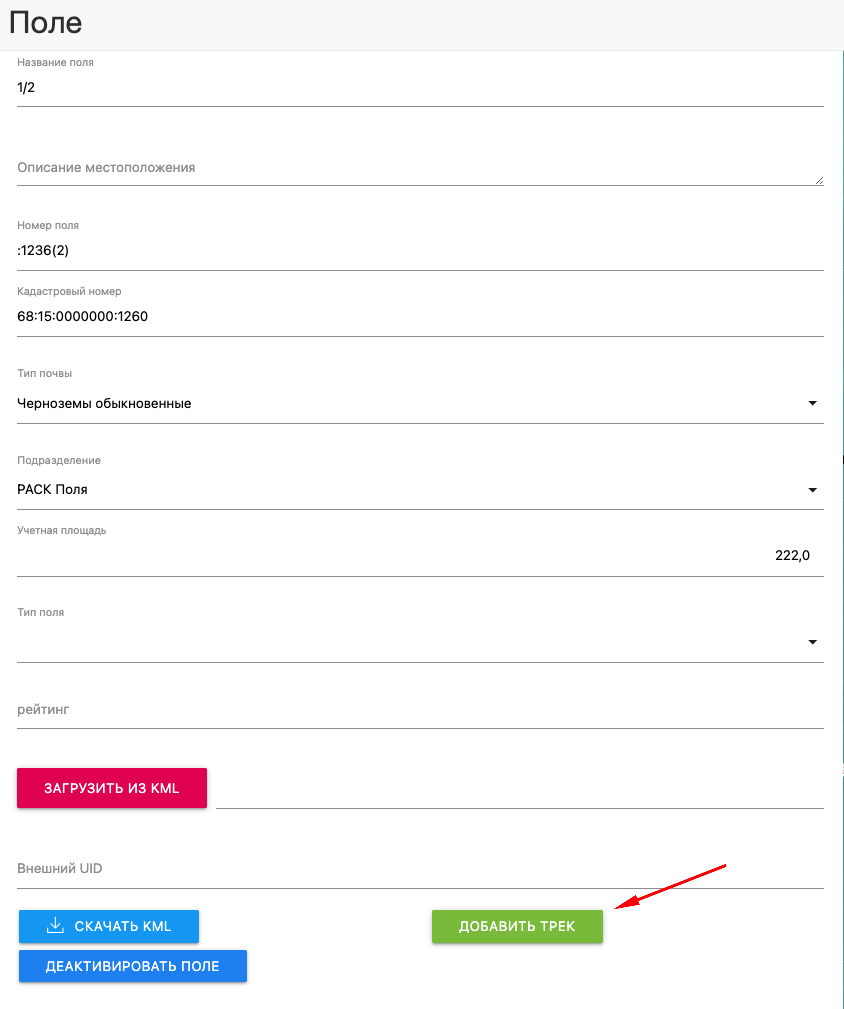Edit the Кадастровый номер field
This screenshot has height=1009, width=844.
click(x=420, y=317)
